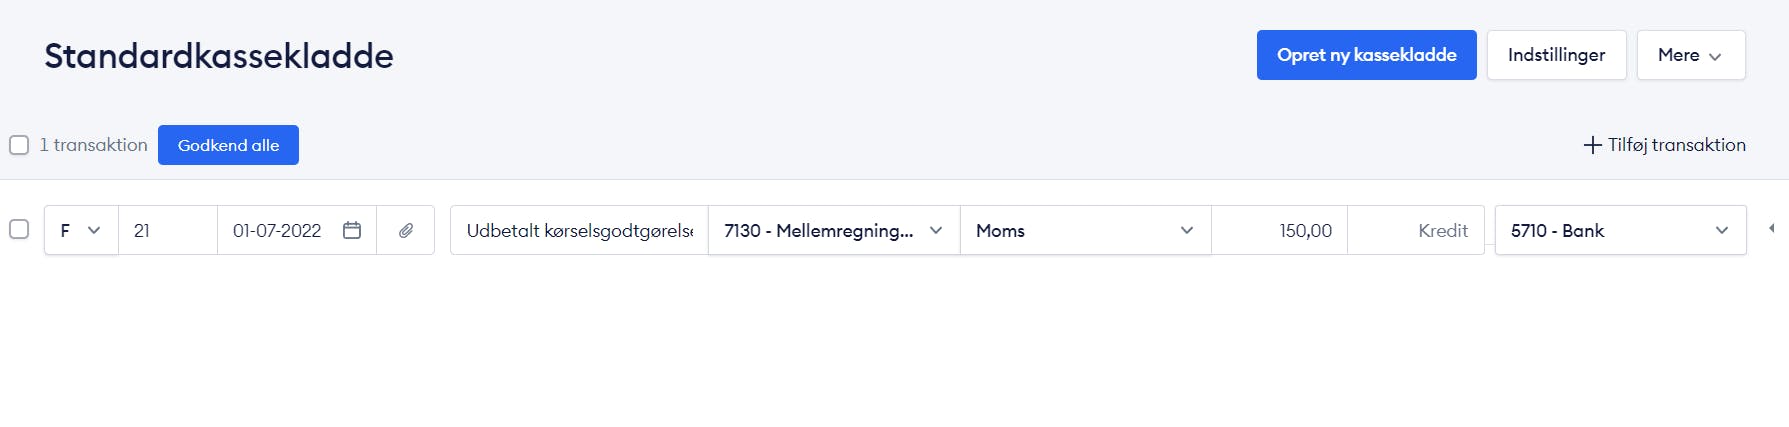
Task: Open the calendar date picker icon
Action: pyautogui.click(x=352, y=230)
